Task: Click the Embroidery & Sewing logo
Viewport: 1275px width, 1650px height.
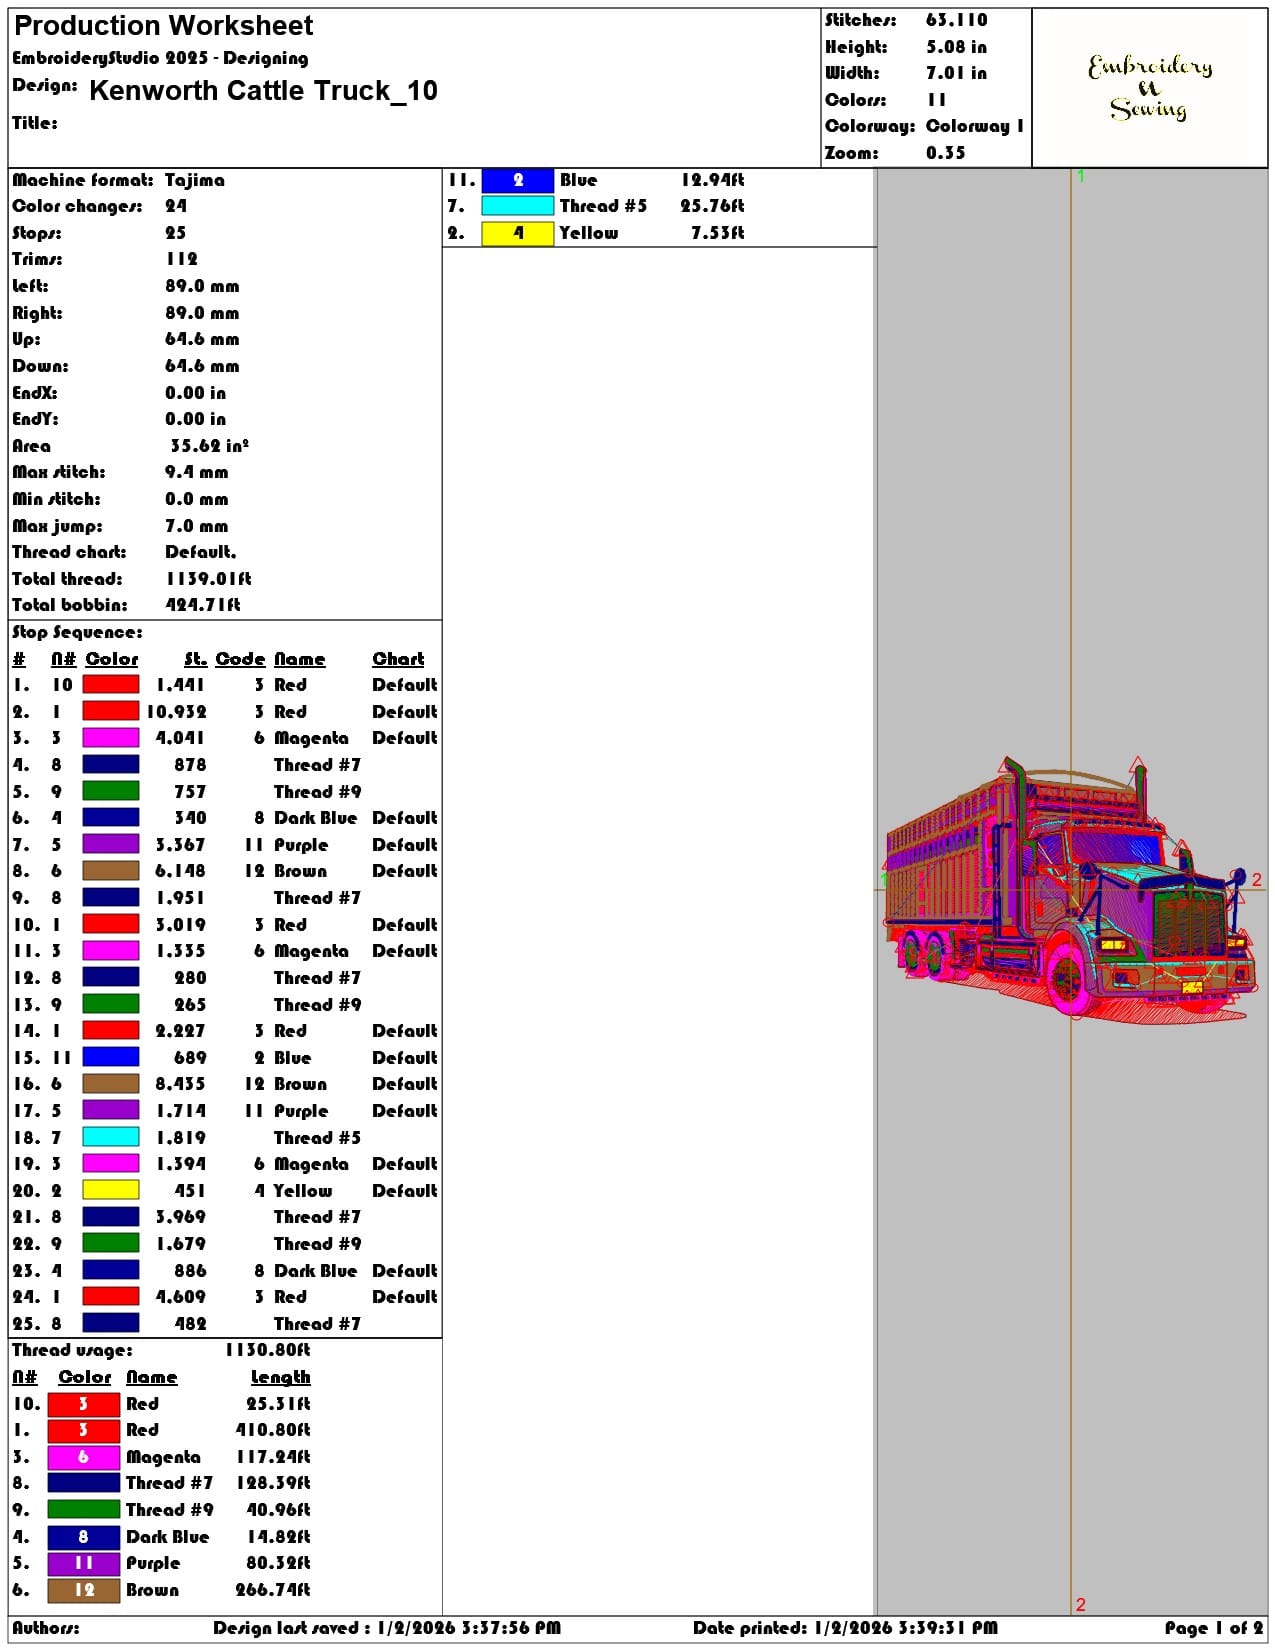Action: click(x=1150, y=87)
